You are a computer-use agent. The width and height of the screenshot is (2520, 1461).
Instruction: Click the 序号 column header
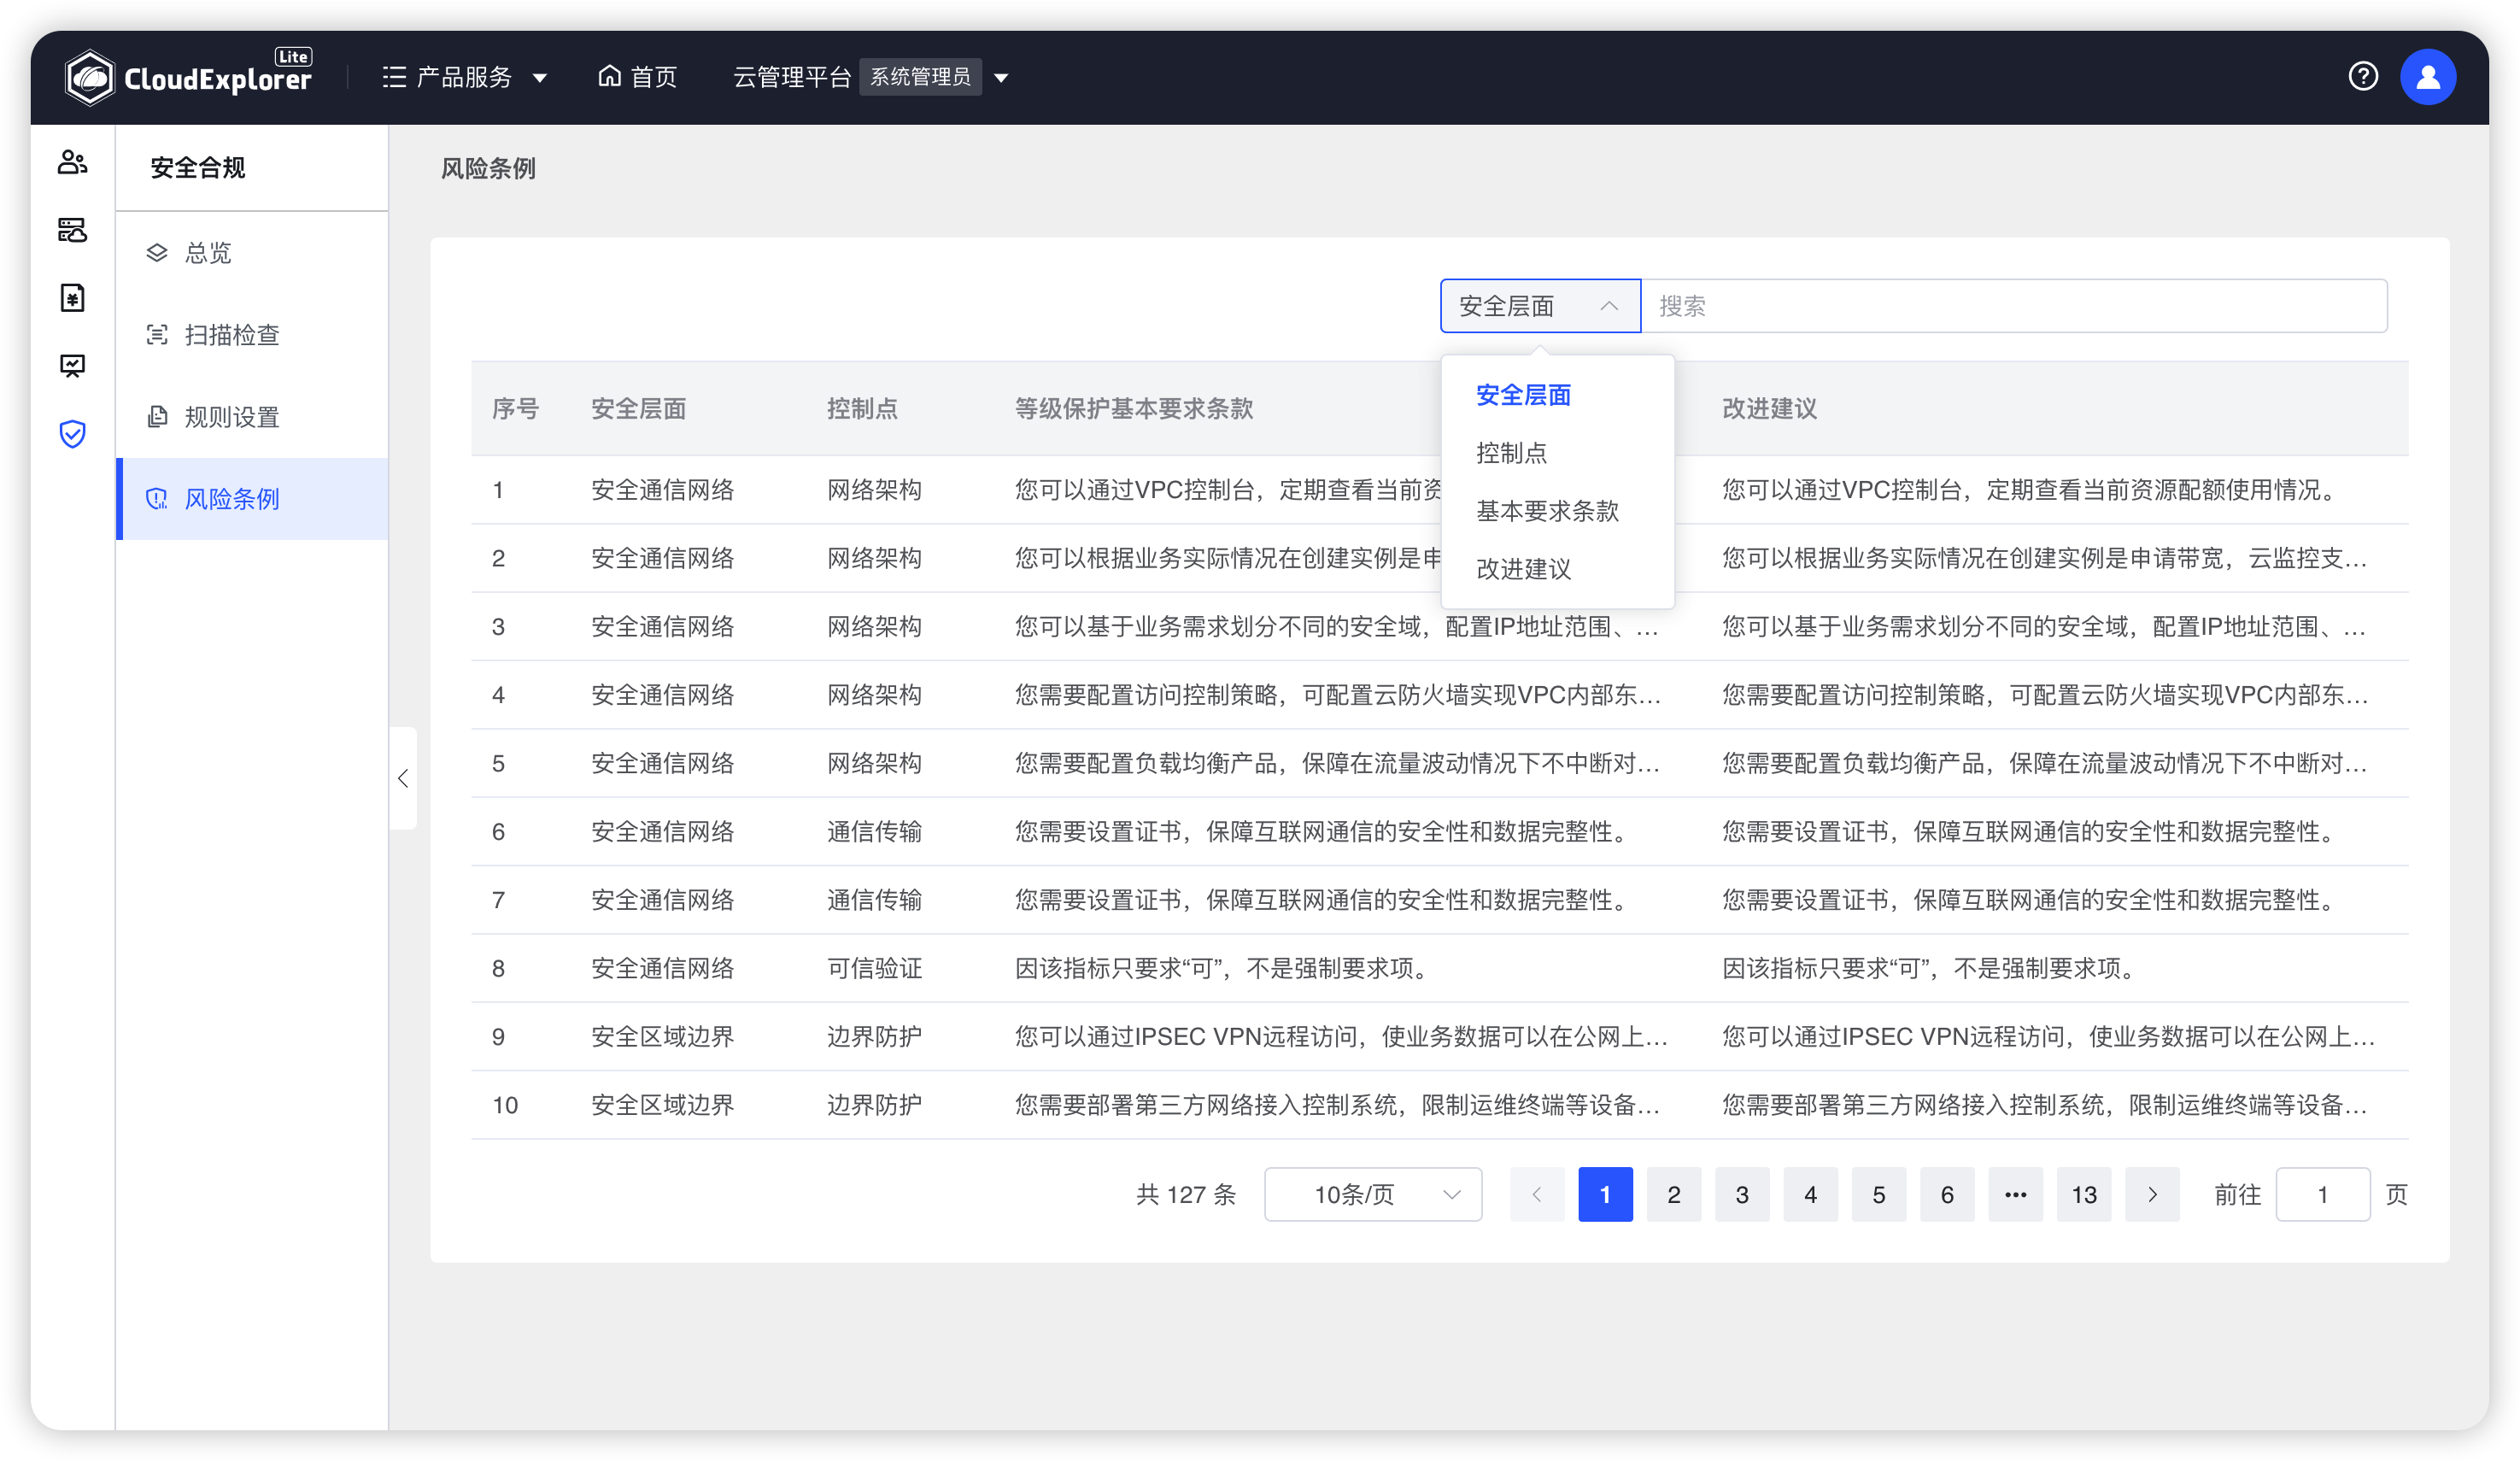tap(515, 408)
